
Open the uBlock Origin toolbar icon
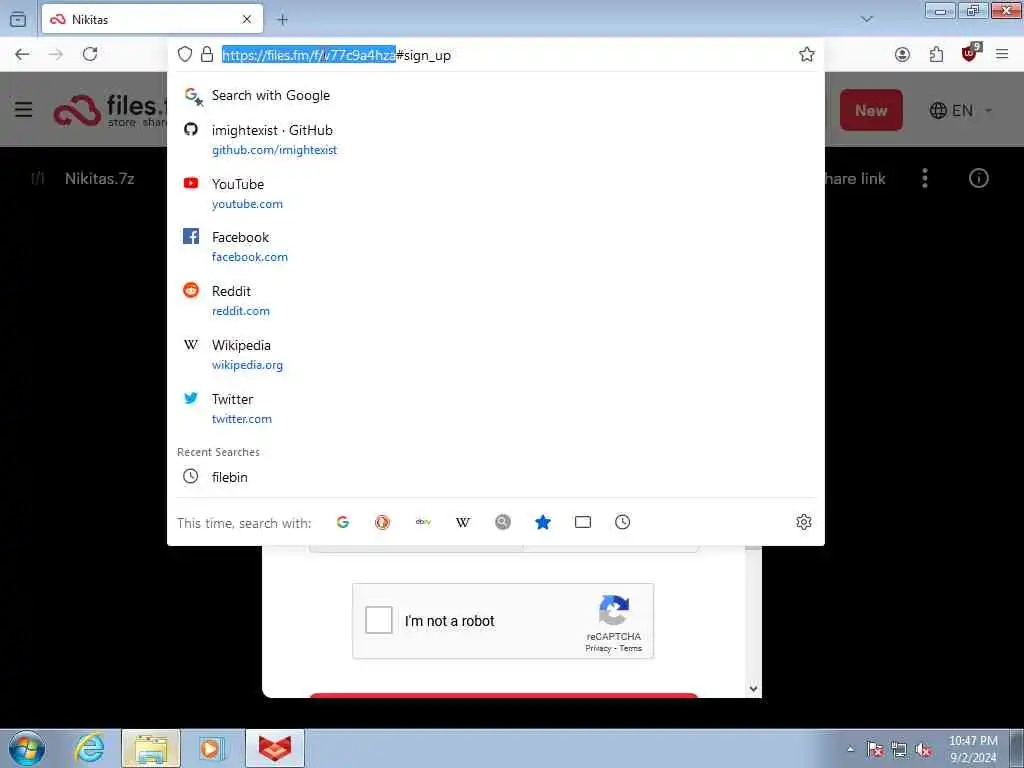pos(970,53)
